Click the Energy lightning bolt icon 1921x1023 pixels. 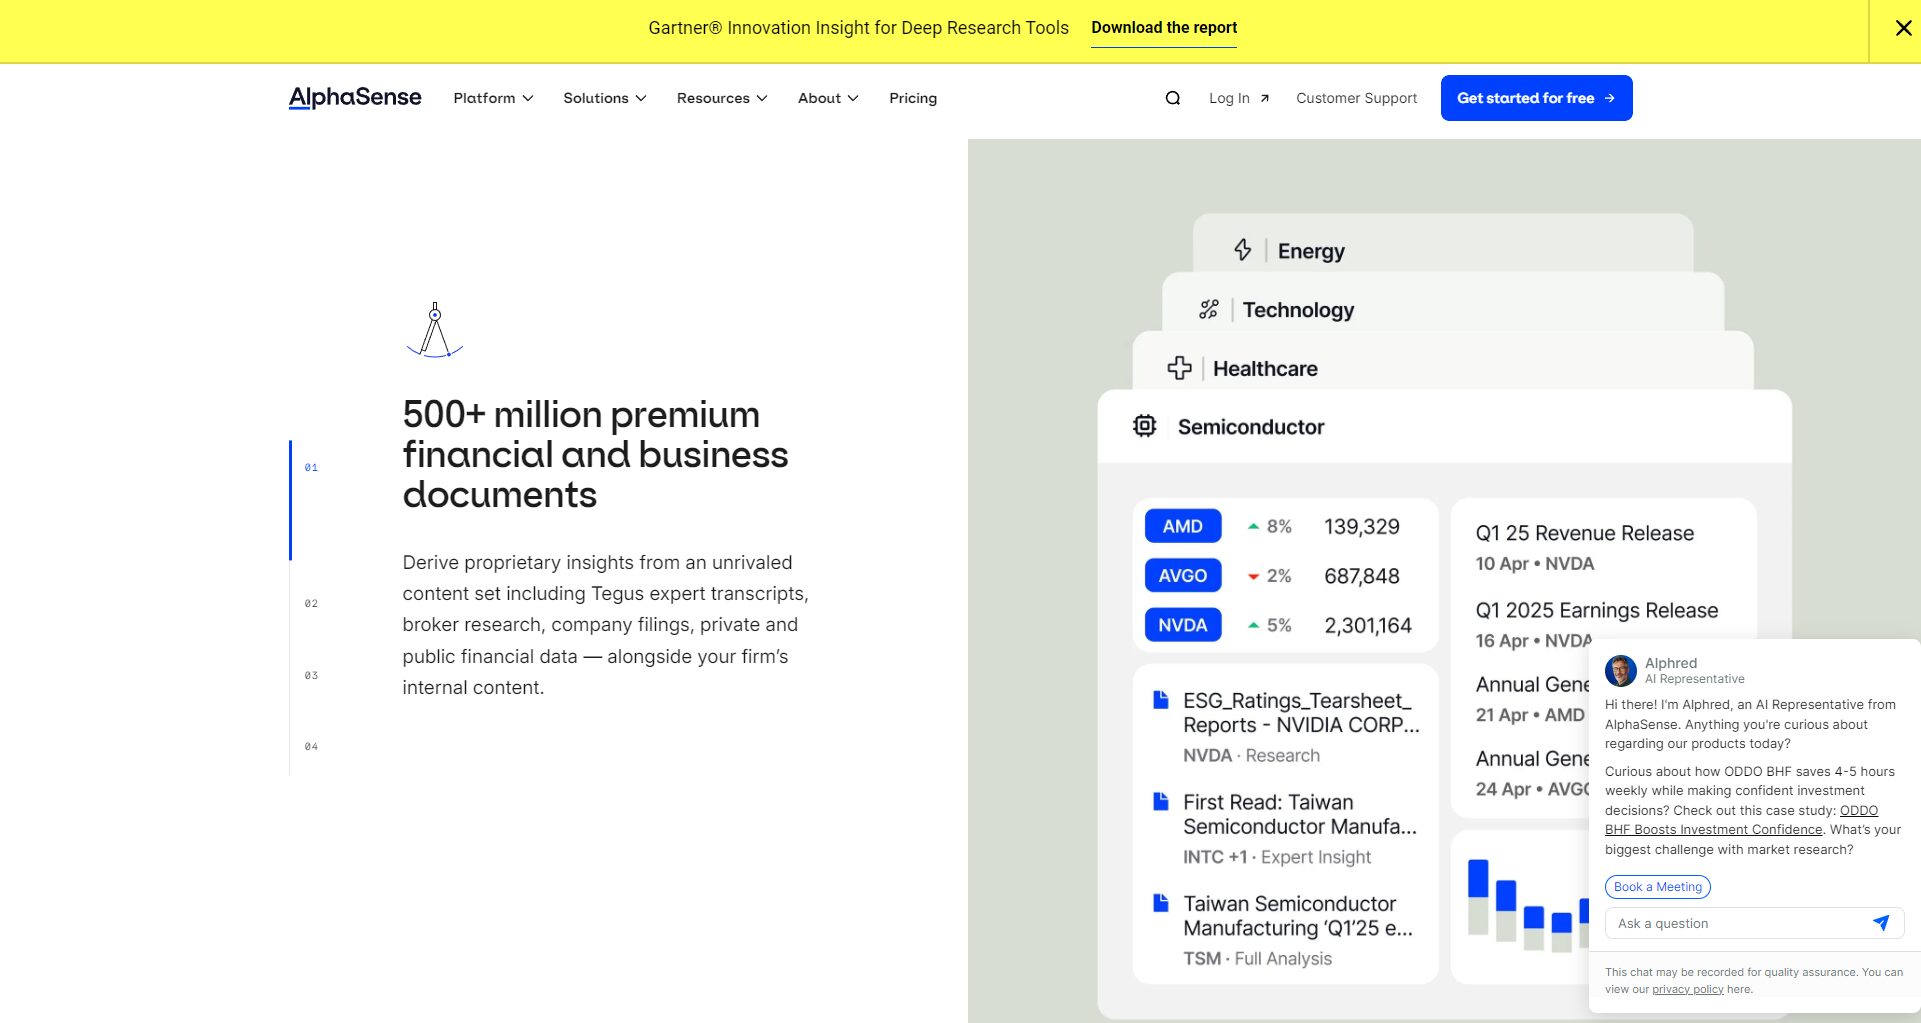[1242, 250]
